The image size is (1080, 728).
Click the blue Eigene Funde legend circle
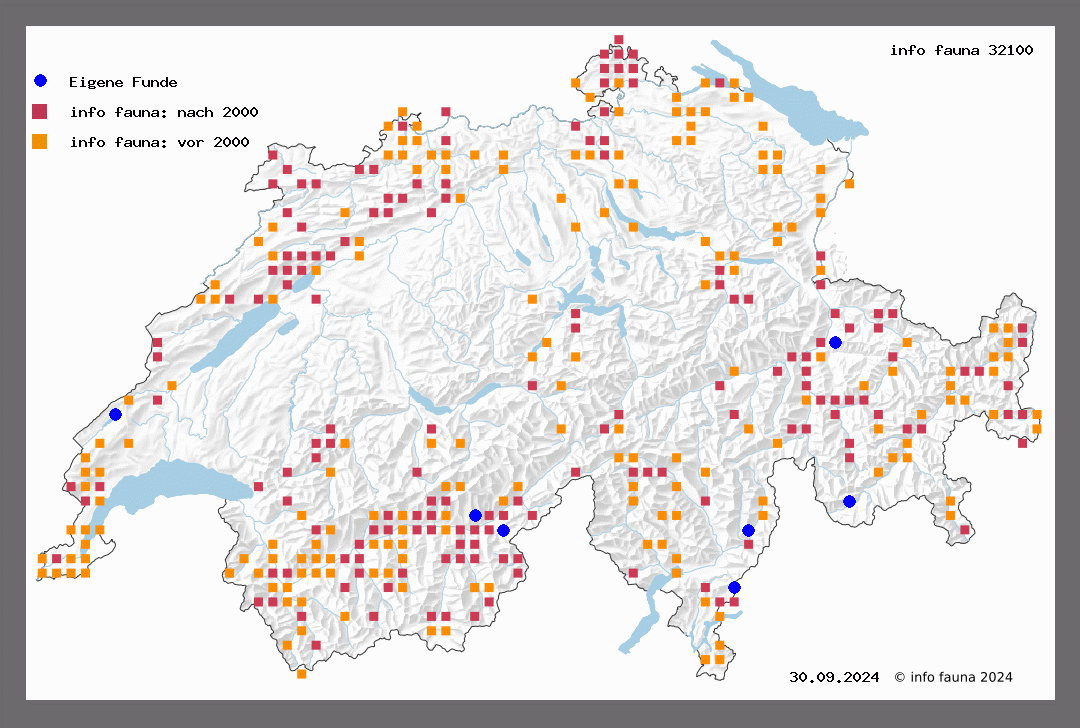point(40,81)
